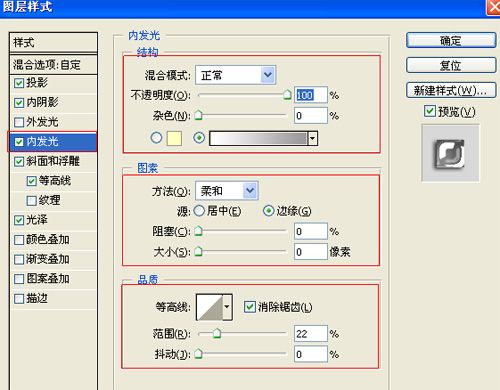Close the 图层样式 dialog
This screenshot has height=390, width=500.
coord(494,7)
